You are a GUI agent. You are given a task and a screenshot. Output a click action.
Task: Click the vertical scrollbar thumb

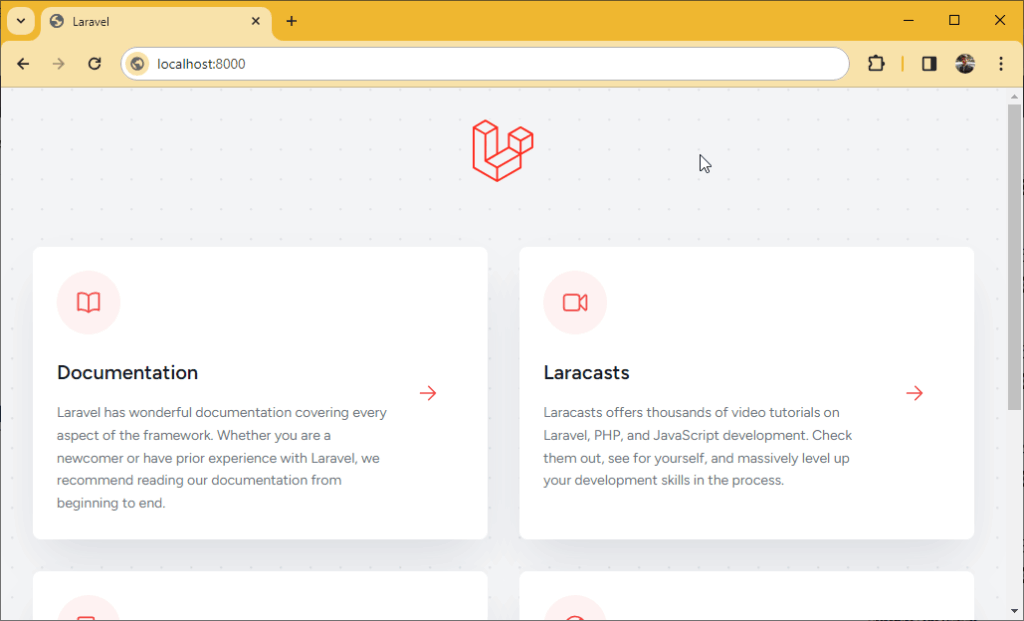[x=1014, y=257]
